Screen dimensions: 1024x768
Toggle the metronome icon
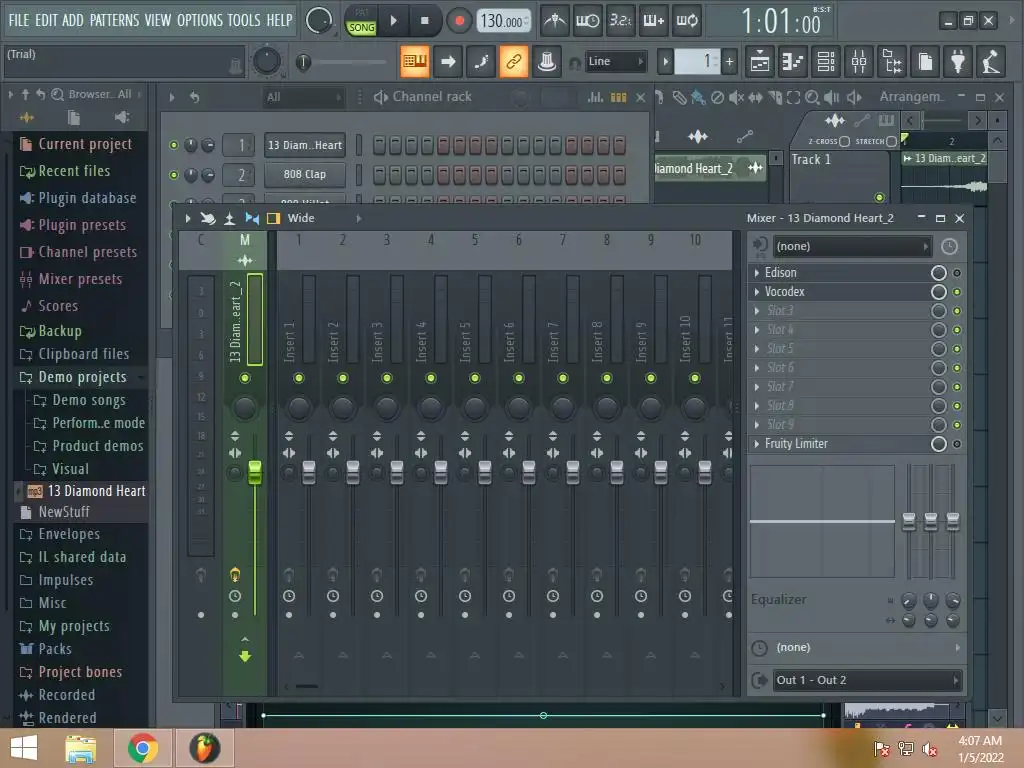point(555,21)
